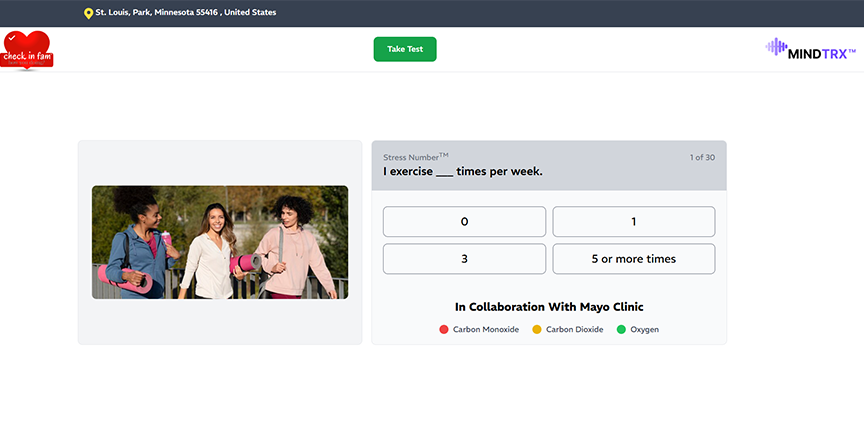Click the yellow Carbon Dioxide dot

coord(537,330)
